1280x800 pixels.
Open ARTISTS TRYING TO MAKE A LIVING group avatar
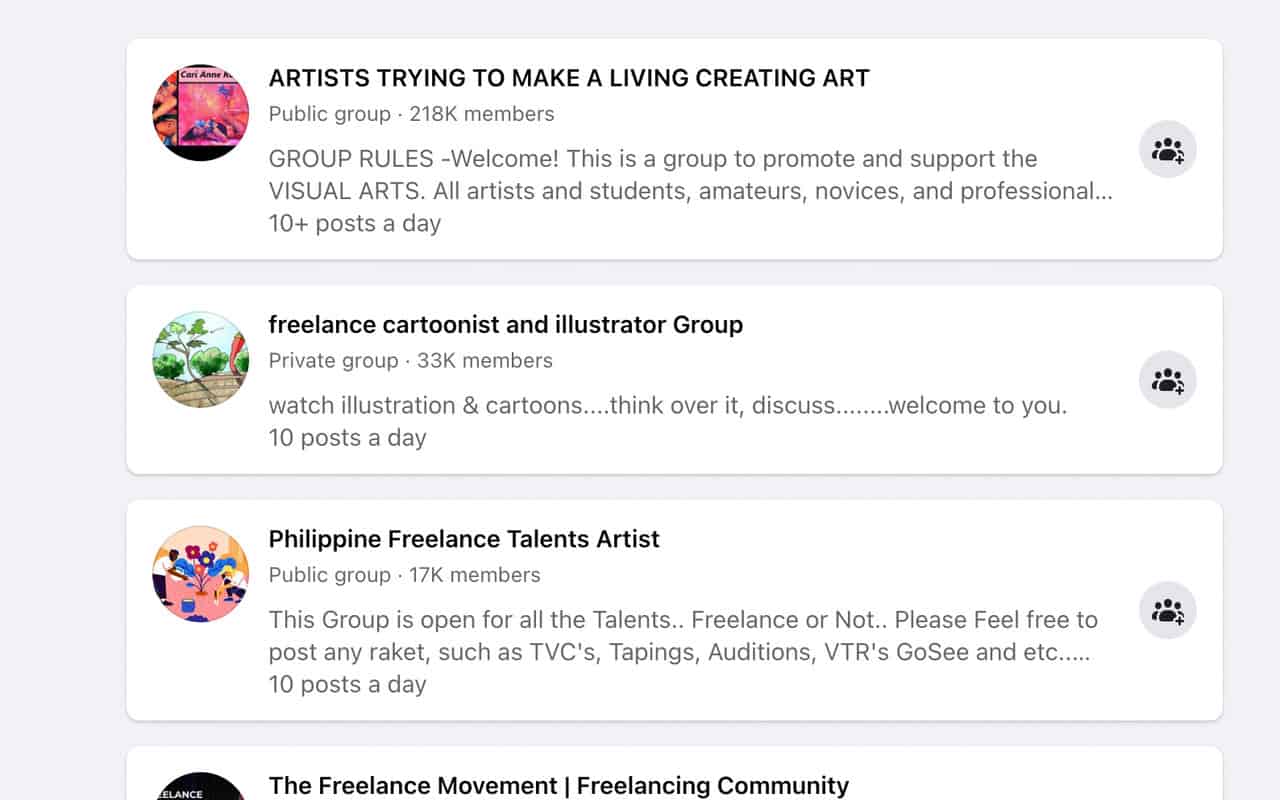[200, 113]
